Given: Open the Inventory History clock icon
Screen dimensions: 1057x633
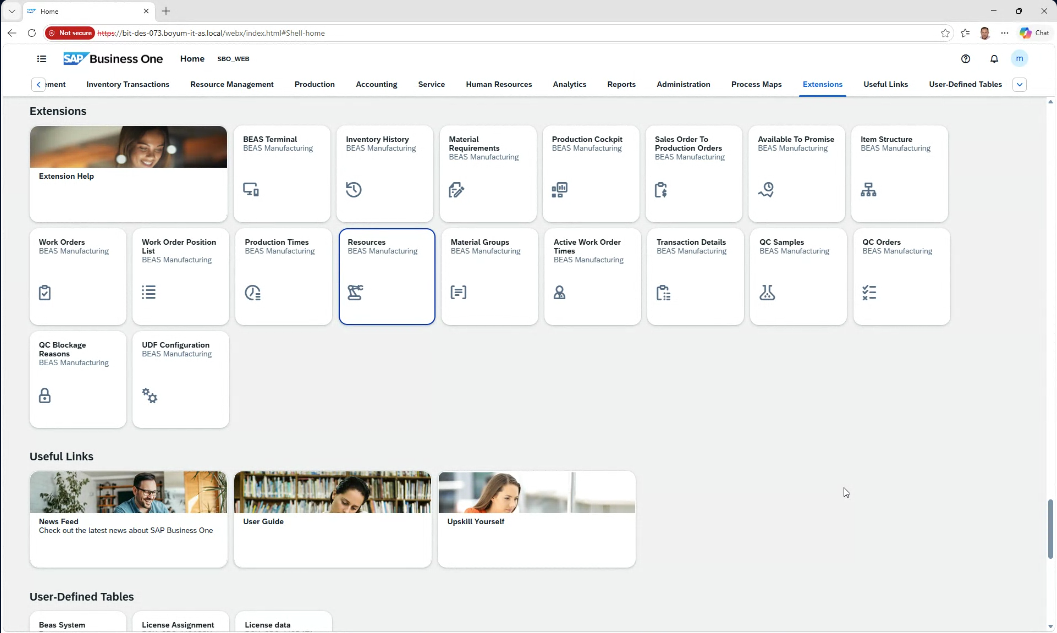Looking at the screenshot, I should (x=354, y=190).
